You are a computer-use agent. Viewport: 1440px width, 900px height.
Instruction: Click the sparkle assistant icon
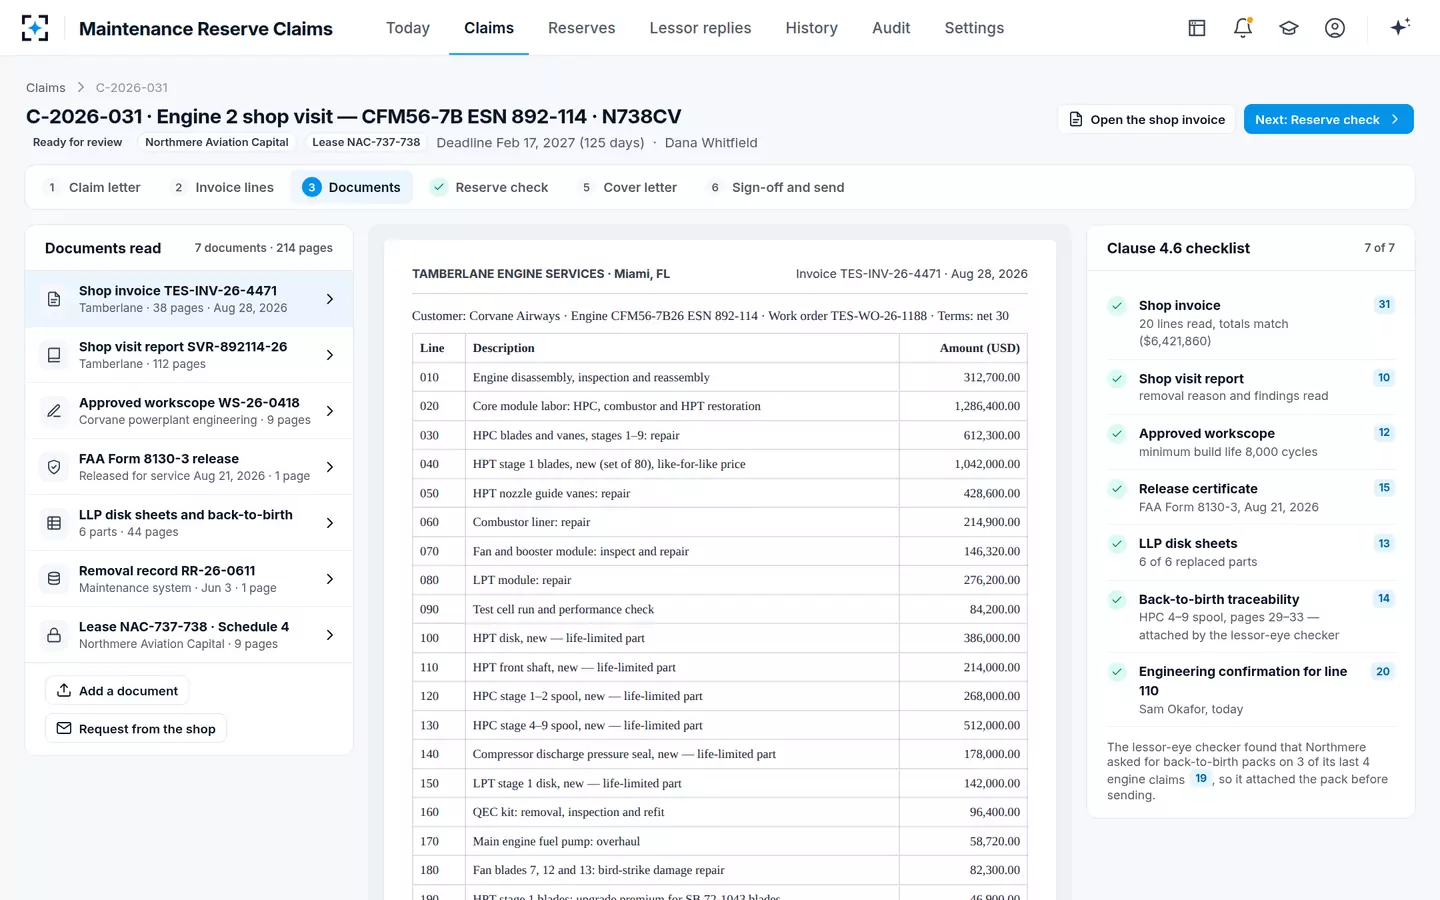1400,27
